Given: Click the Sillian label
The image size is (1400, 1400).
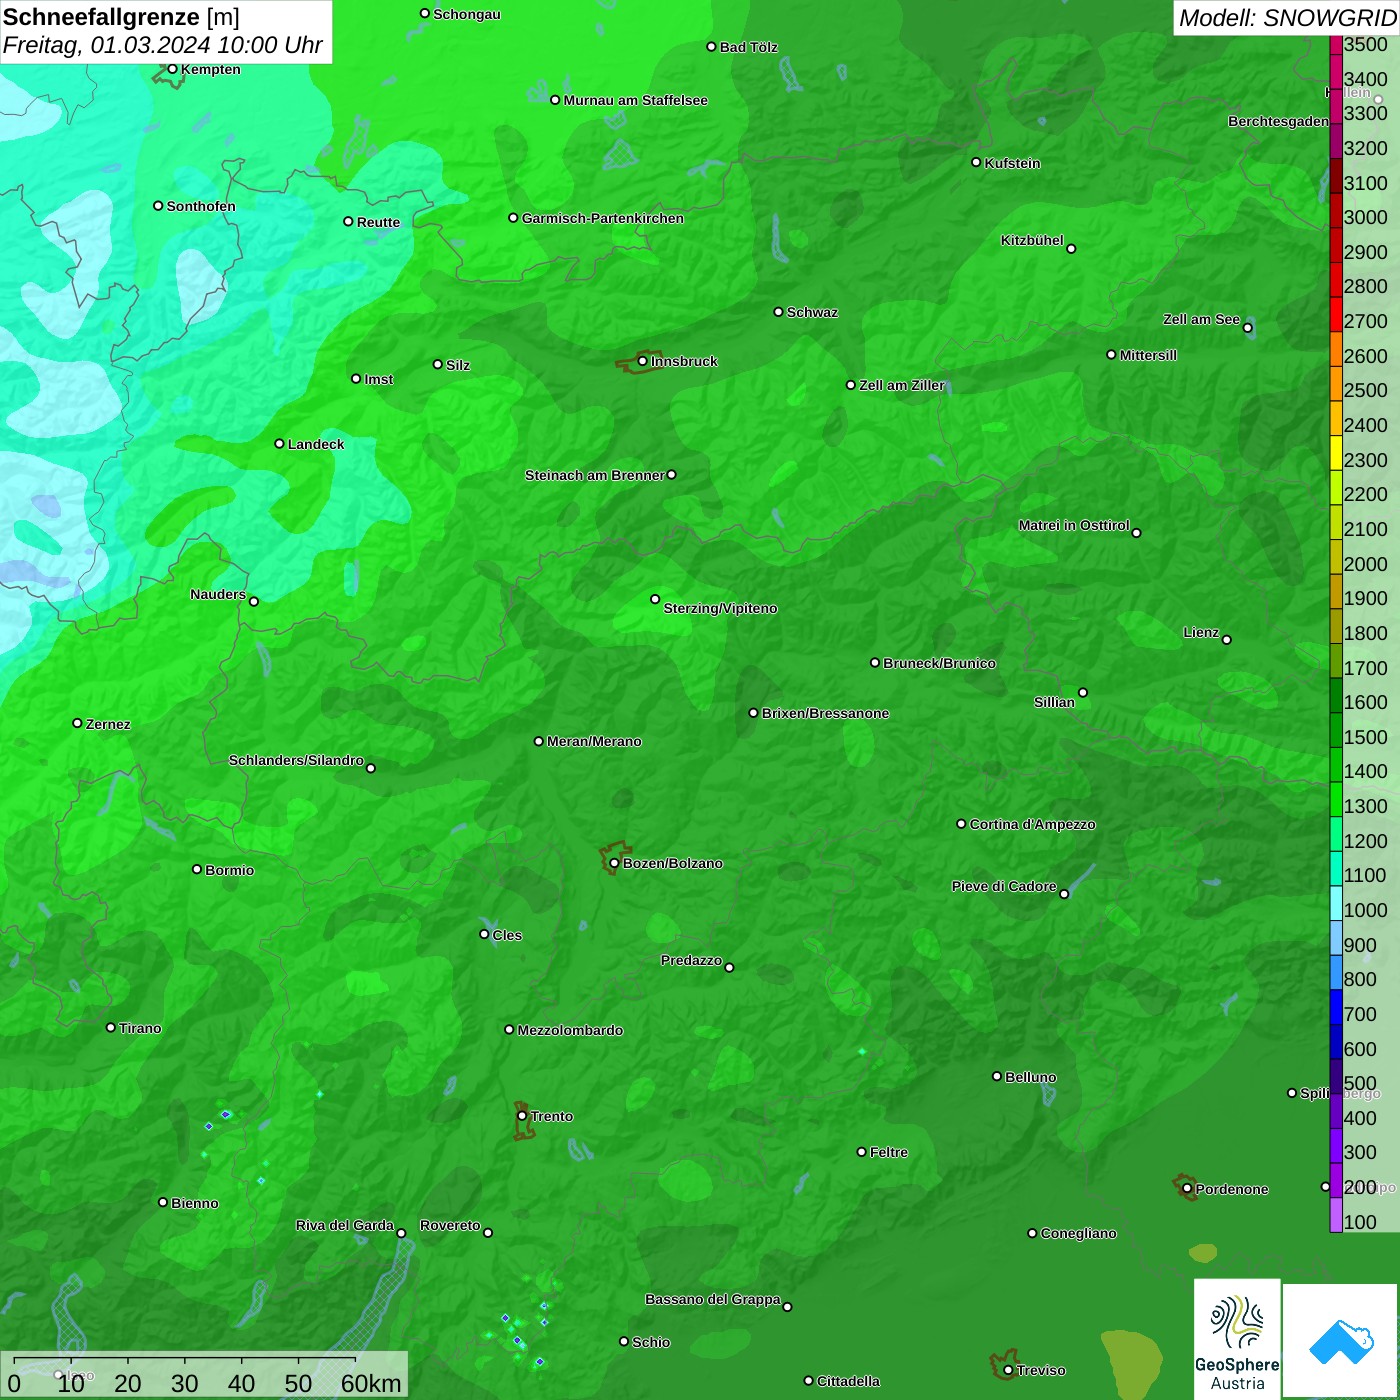Looking at the screenshot, I should tap(1054, 702).
